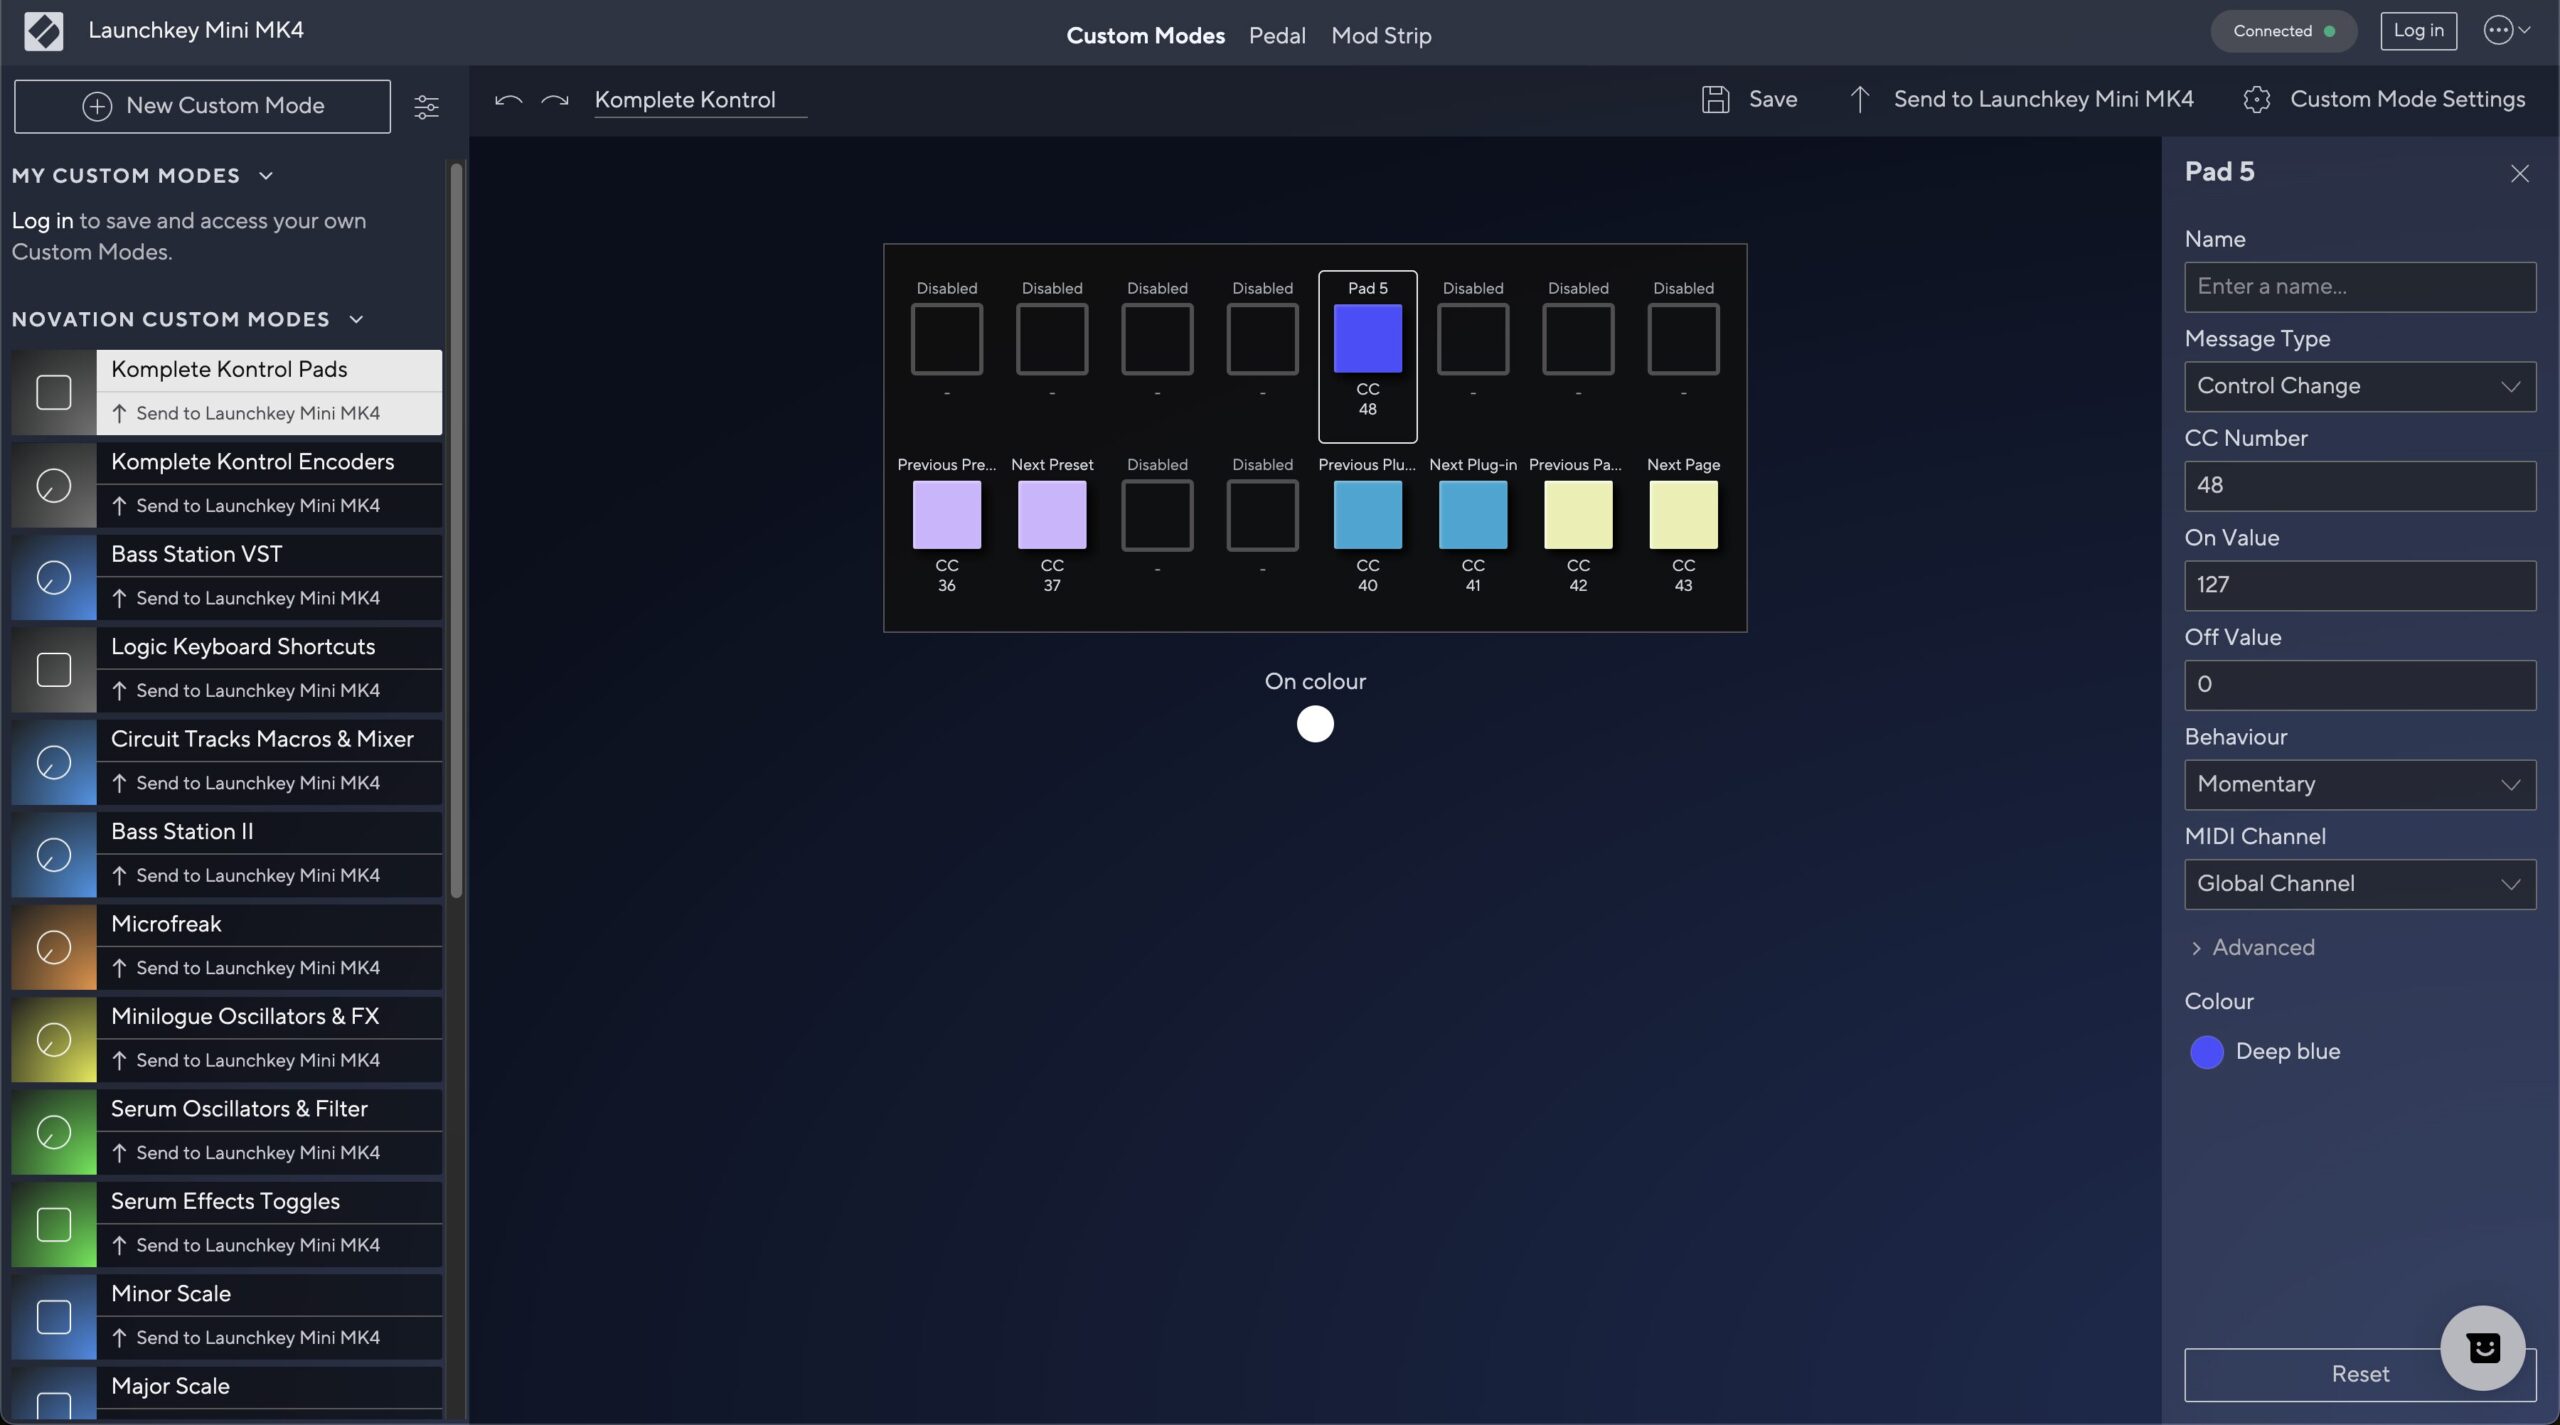Click the Reset button
The width and height of the screenshot is (2560, 1425).
point(2330,1374)
